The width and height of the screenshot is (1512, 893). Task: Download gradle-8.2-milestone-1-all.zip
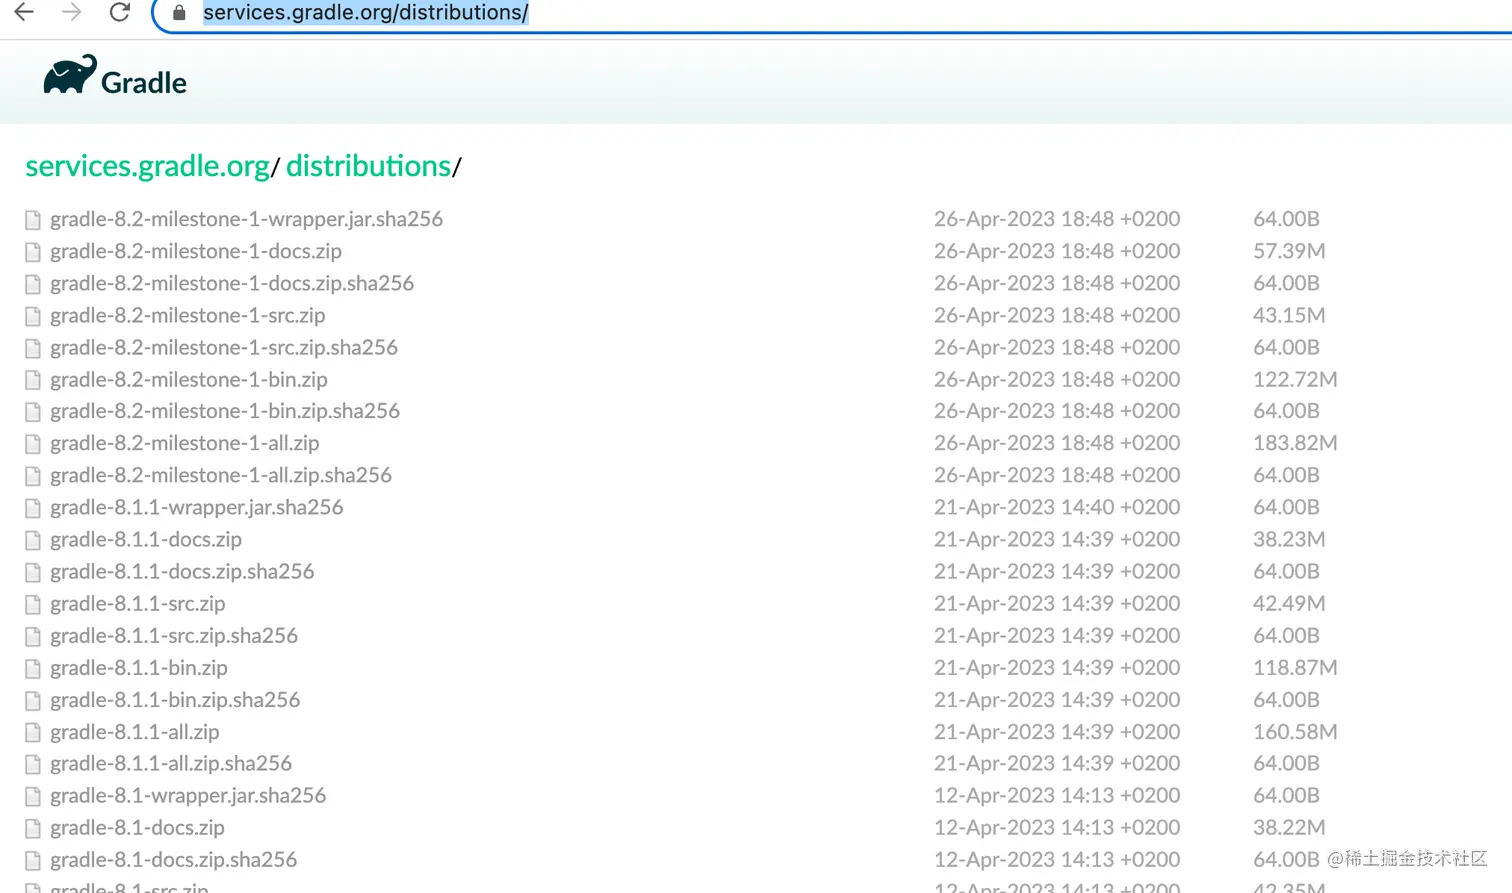185,443
